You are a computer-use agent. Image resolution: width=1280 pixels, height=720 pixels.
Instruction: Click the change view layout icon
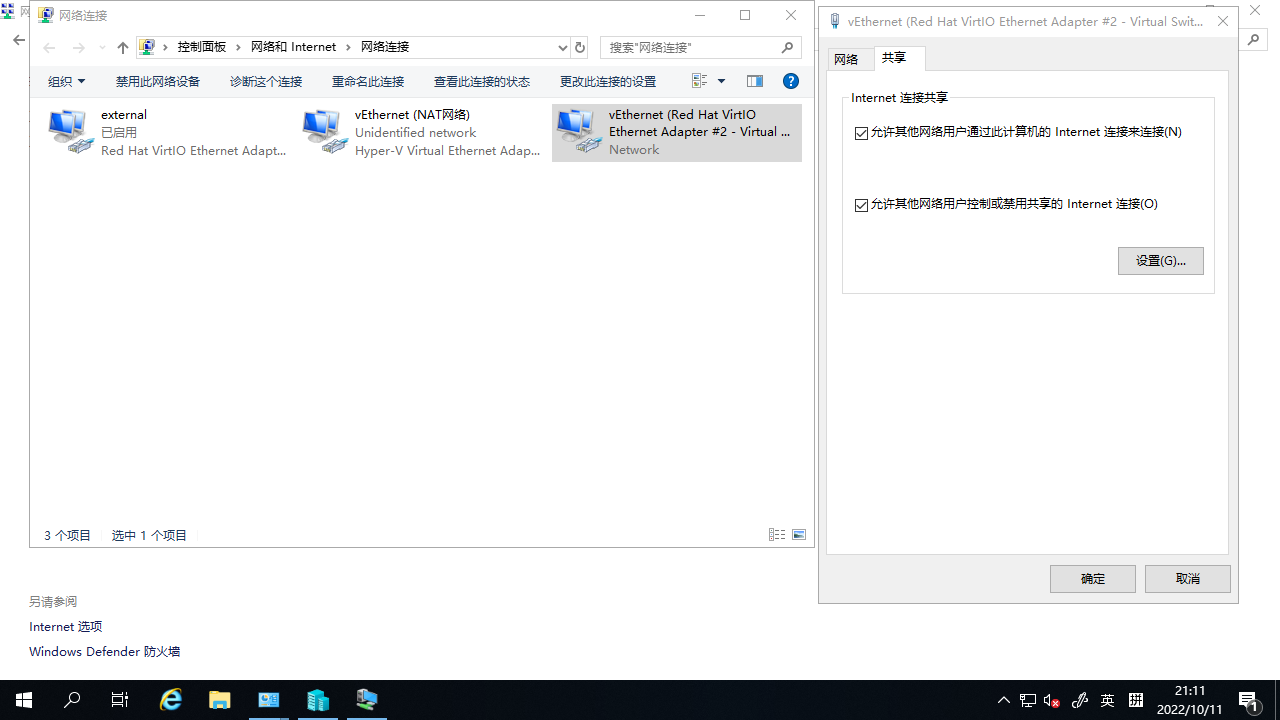[x=699, y=81]
